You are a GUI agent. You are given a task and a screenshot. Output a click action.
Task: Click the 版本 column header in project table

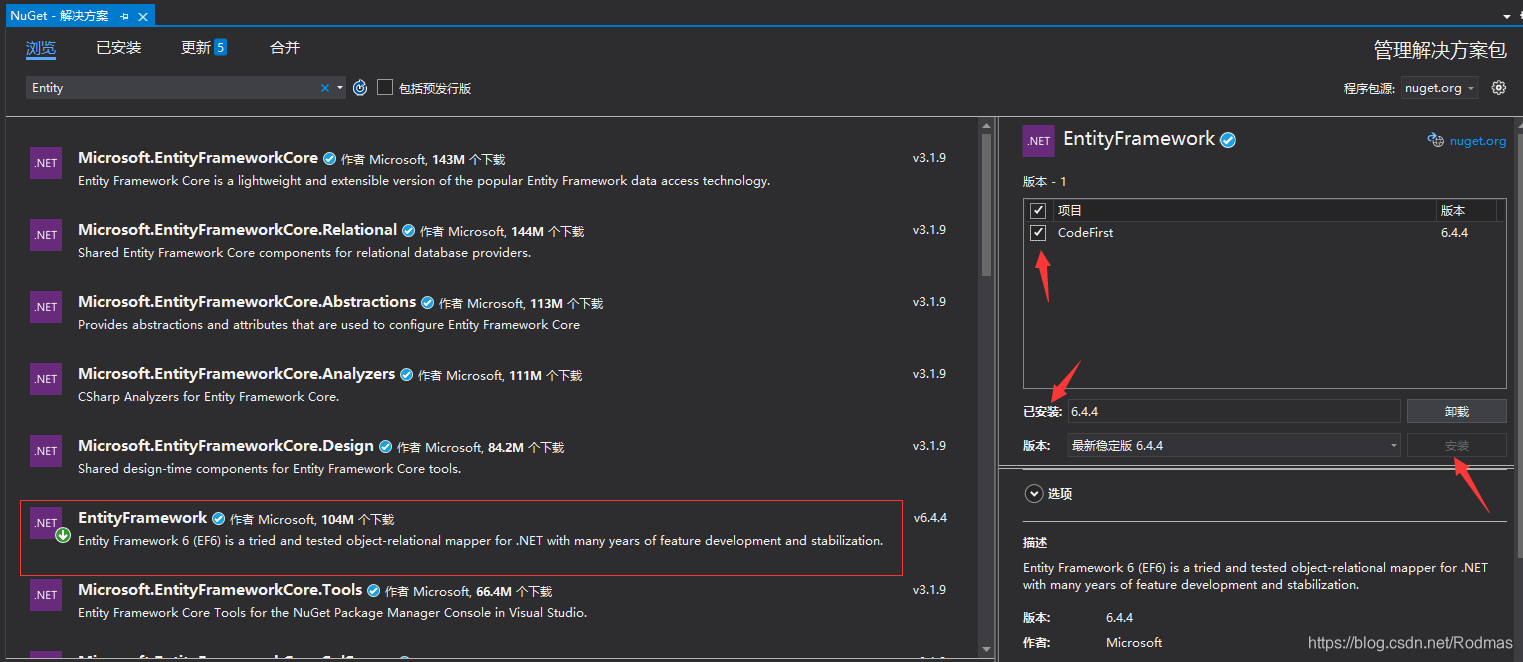tap(1452, 211)
